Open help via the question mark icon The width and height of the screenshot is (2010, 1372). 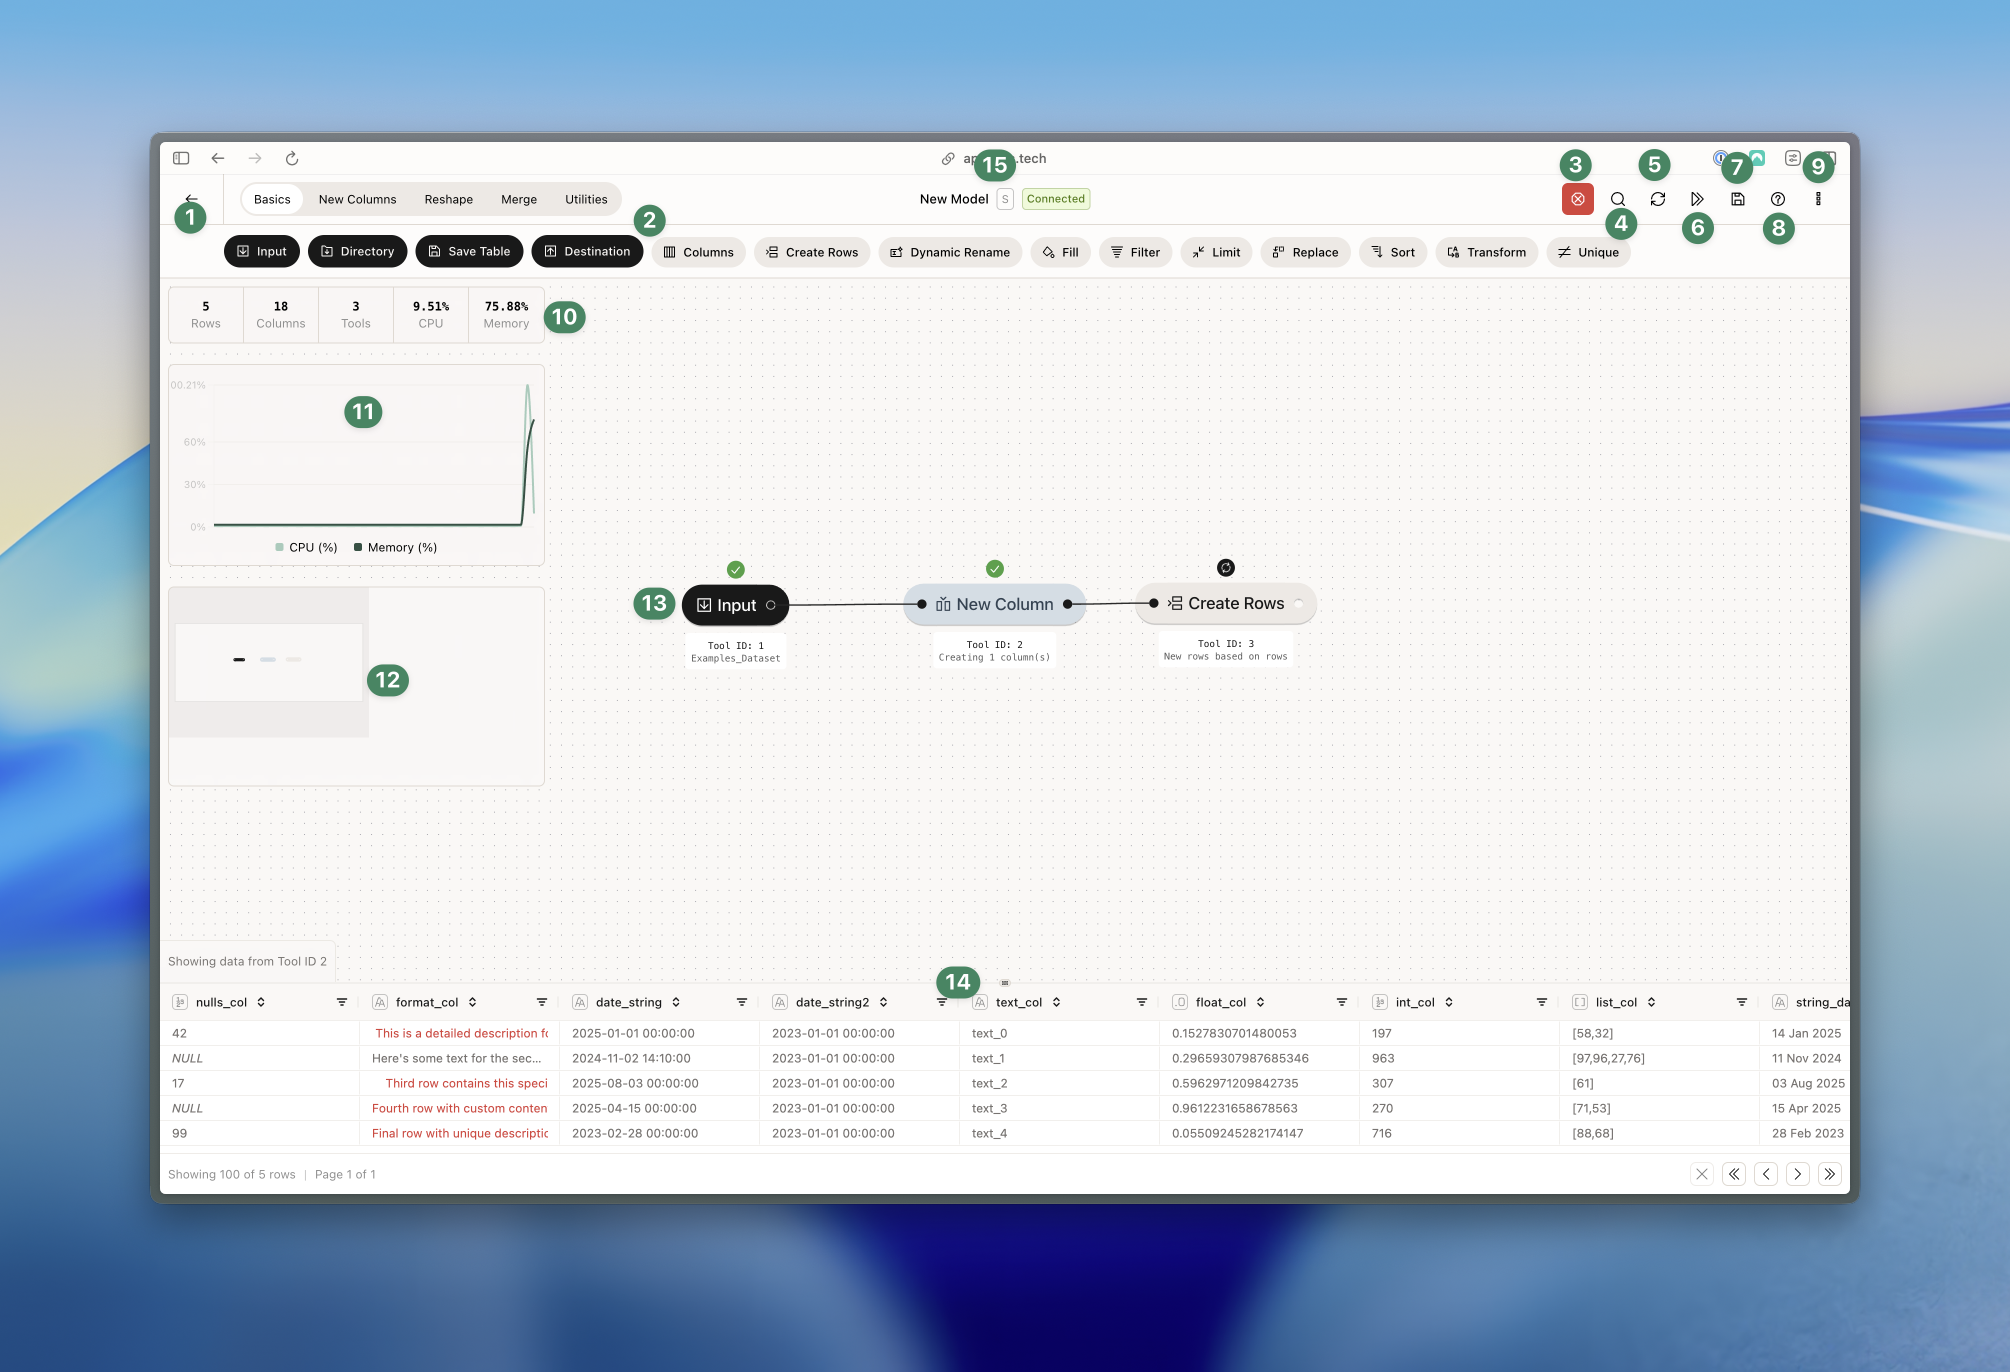pos(1777,199)
